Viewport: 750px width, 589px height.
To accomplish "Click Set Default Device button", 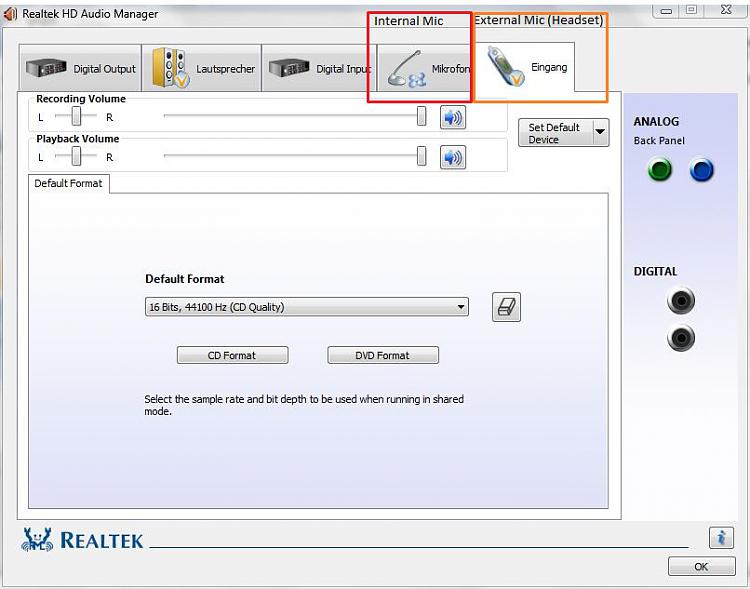I will (x=555, y=133).
